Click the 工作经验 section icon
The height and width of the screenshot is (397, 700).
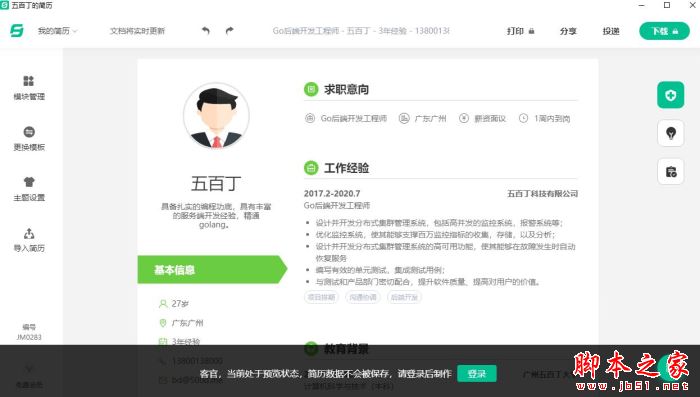coord(311,168)
